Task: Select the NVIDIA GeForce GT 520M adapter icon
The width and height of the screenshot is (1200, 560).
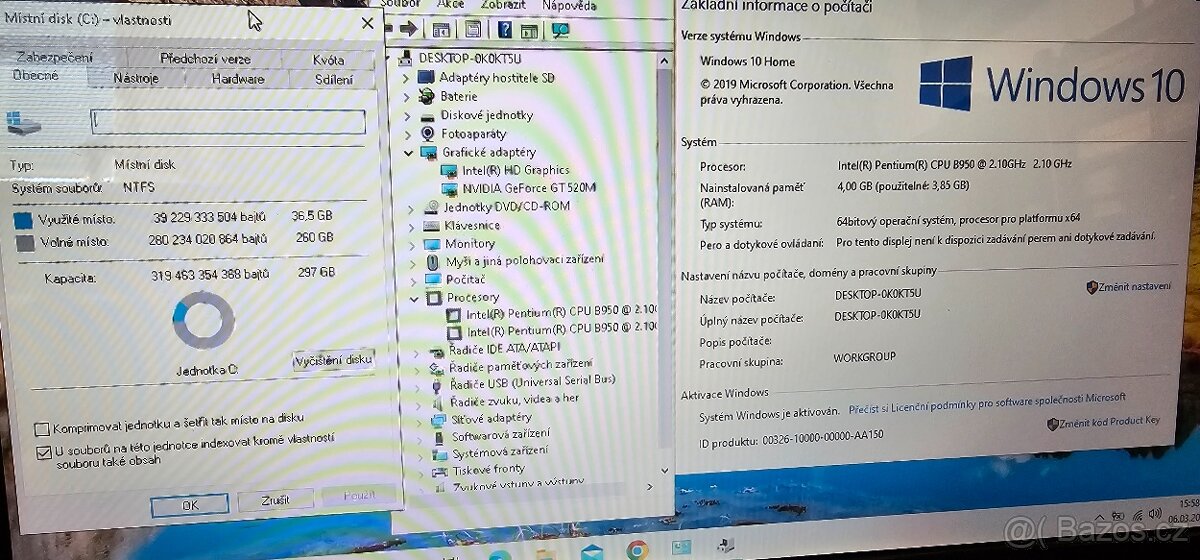Action: pyautogui.click(x=448, y=188)
